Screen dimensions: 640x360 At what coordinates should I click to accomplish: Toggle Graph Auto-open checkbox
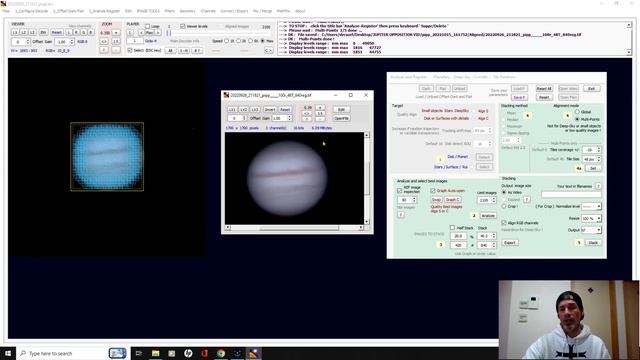tap(433, 191)
